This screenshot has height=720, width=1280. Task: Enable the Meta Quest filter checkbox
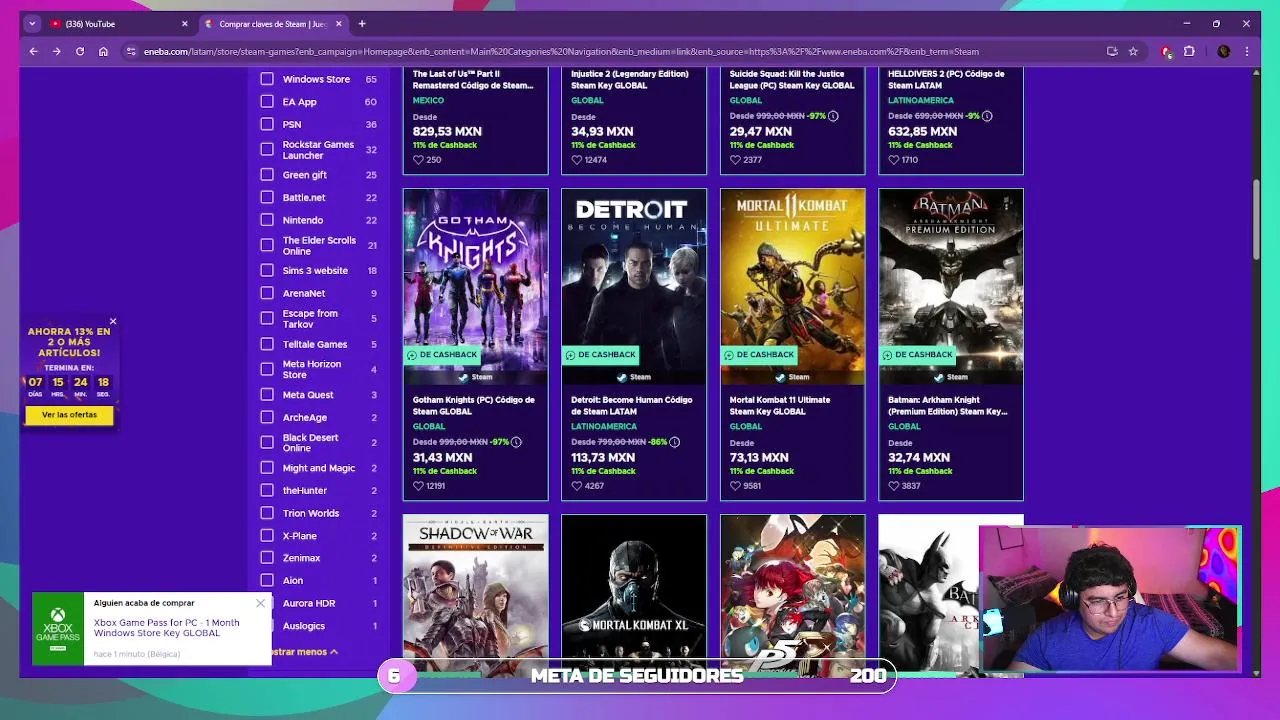tap(267, 394)
